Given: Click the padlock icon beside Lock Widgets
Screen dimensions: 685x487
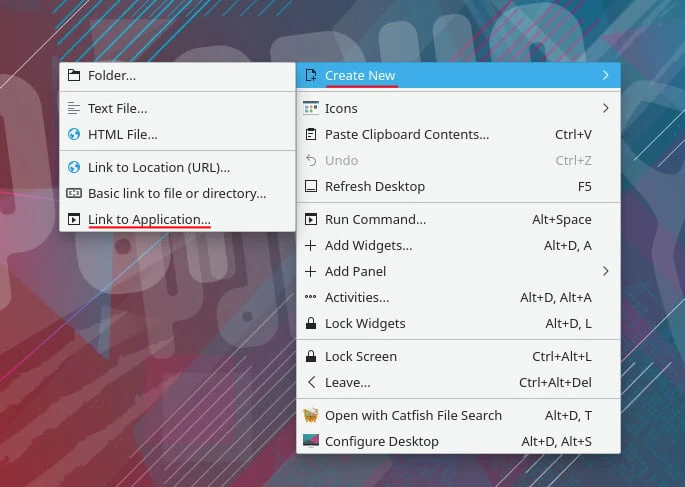Looking at the screenshot, I should pyautogui.click(x=310, y=323).
